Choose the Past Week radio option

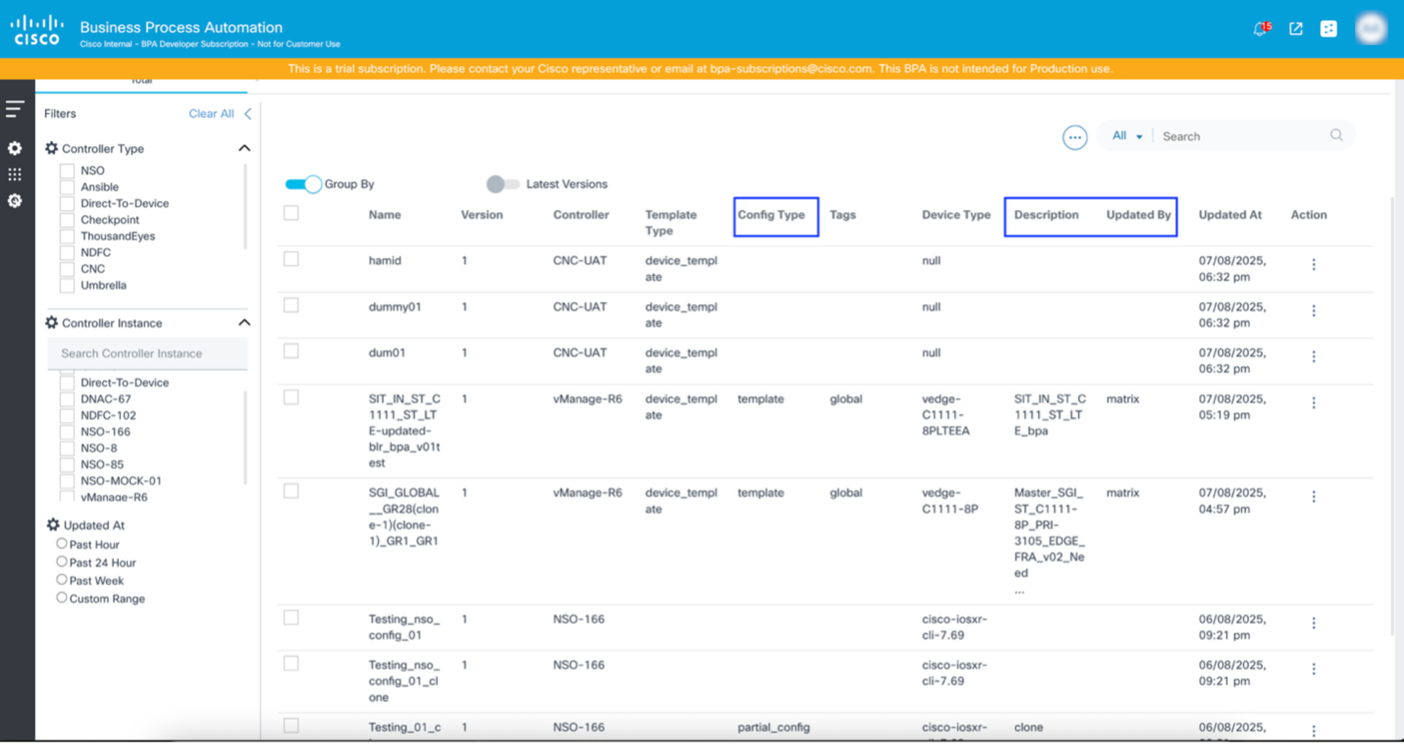62,580
